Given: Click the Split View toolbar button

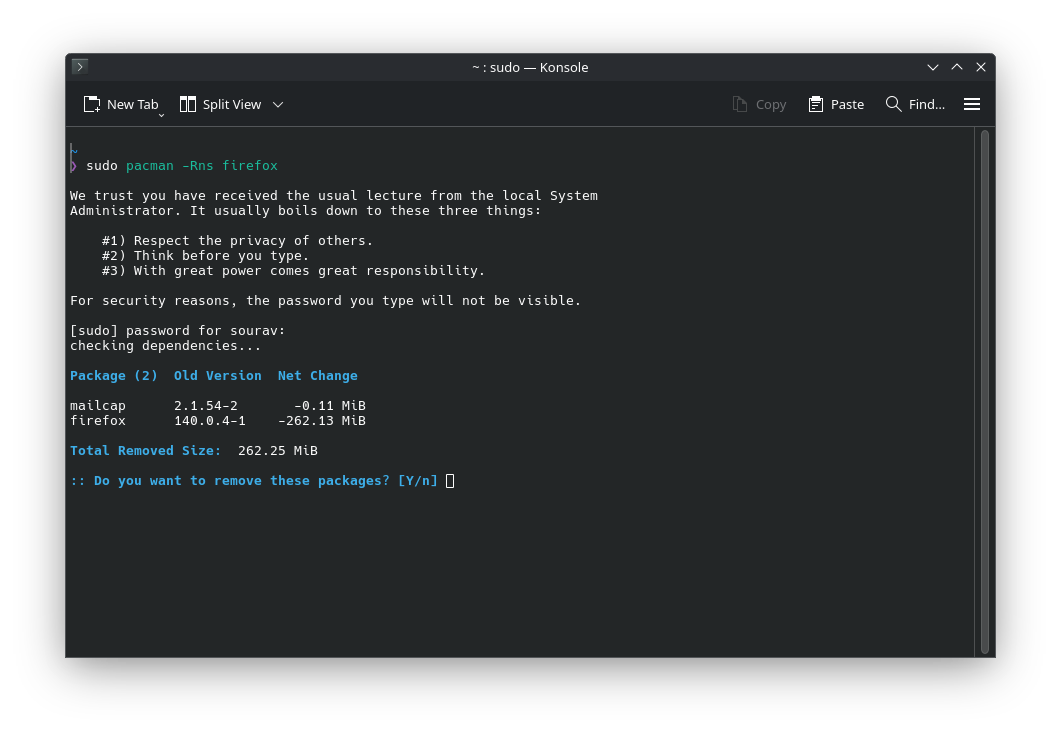Looking at the screenshot, I should [220, 104].
